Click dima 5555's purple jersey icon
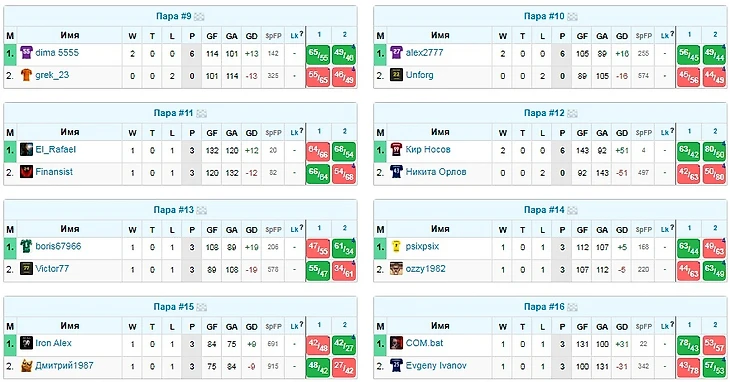The width and height of the screenshot is (730, 382). click(26, 53)
